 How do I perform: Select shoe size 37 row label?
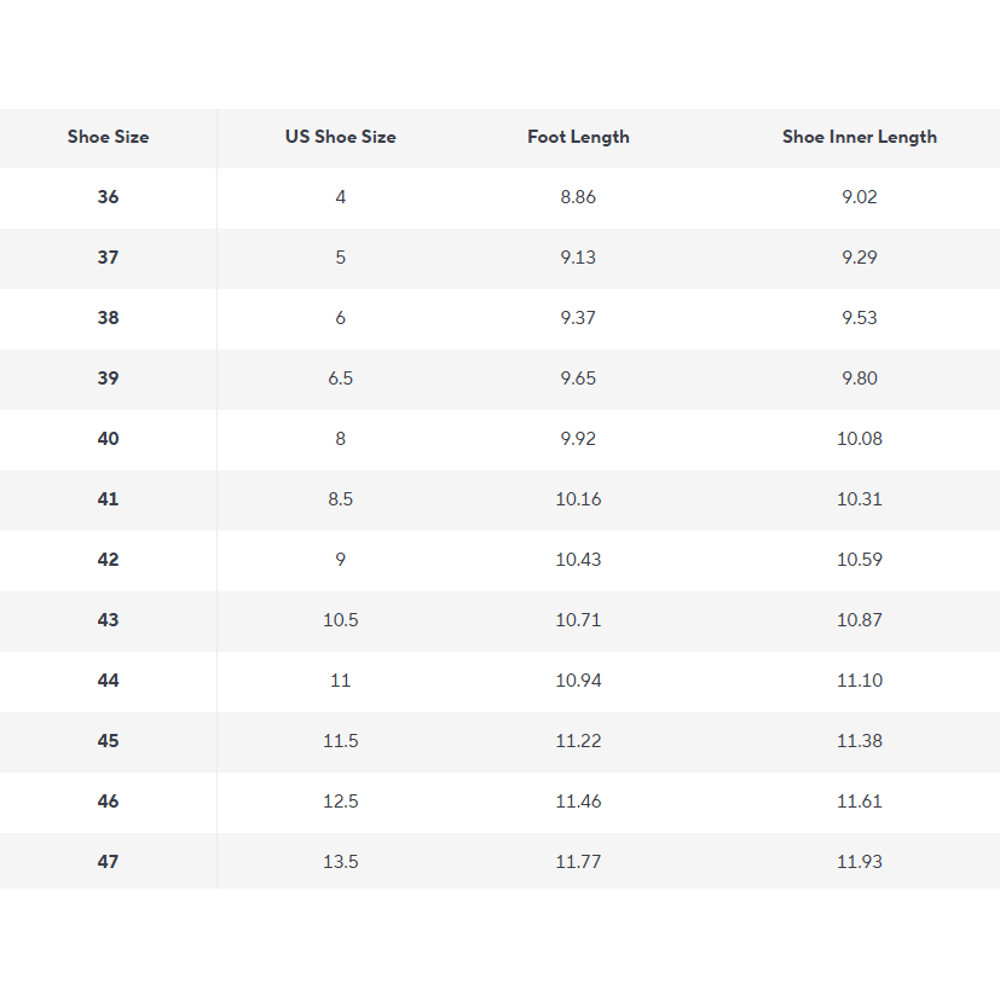108,257
